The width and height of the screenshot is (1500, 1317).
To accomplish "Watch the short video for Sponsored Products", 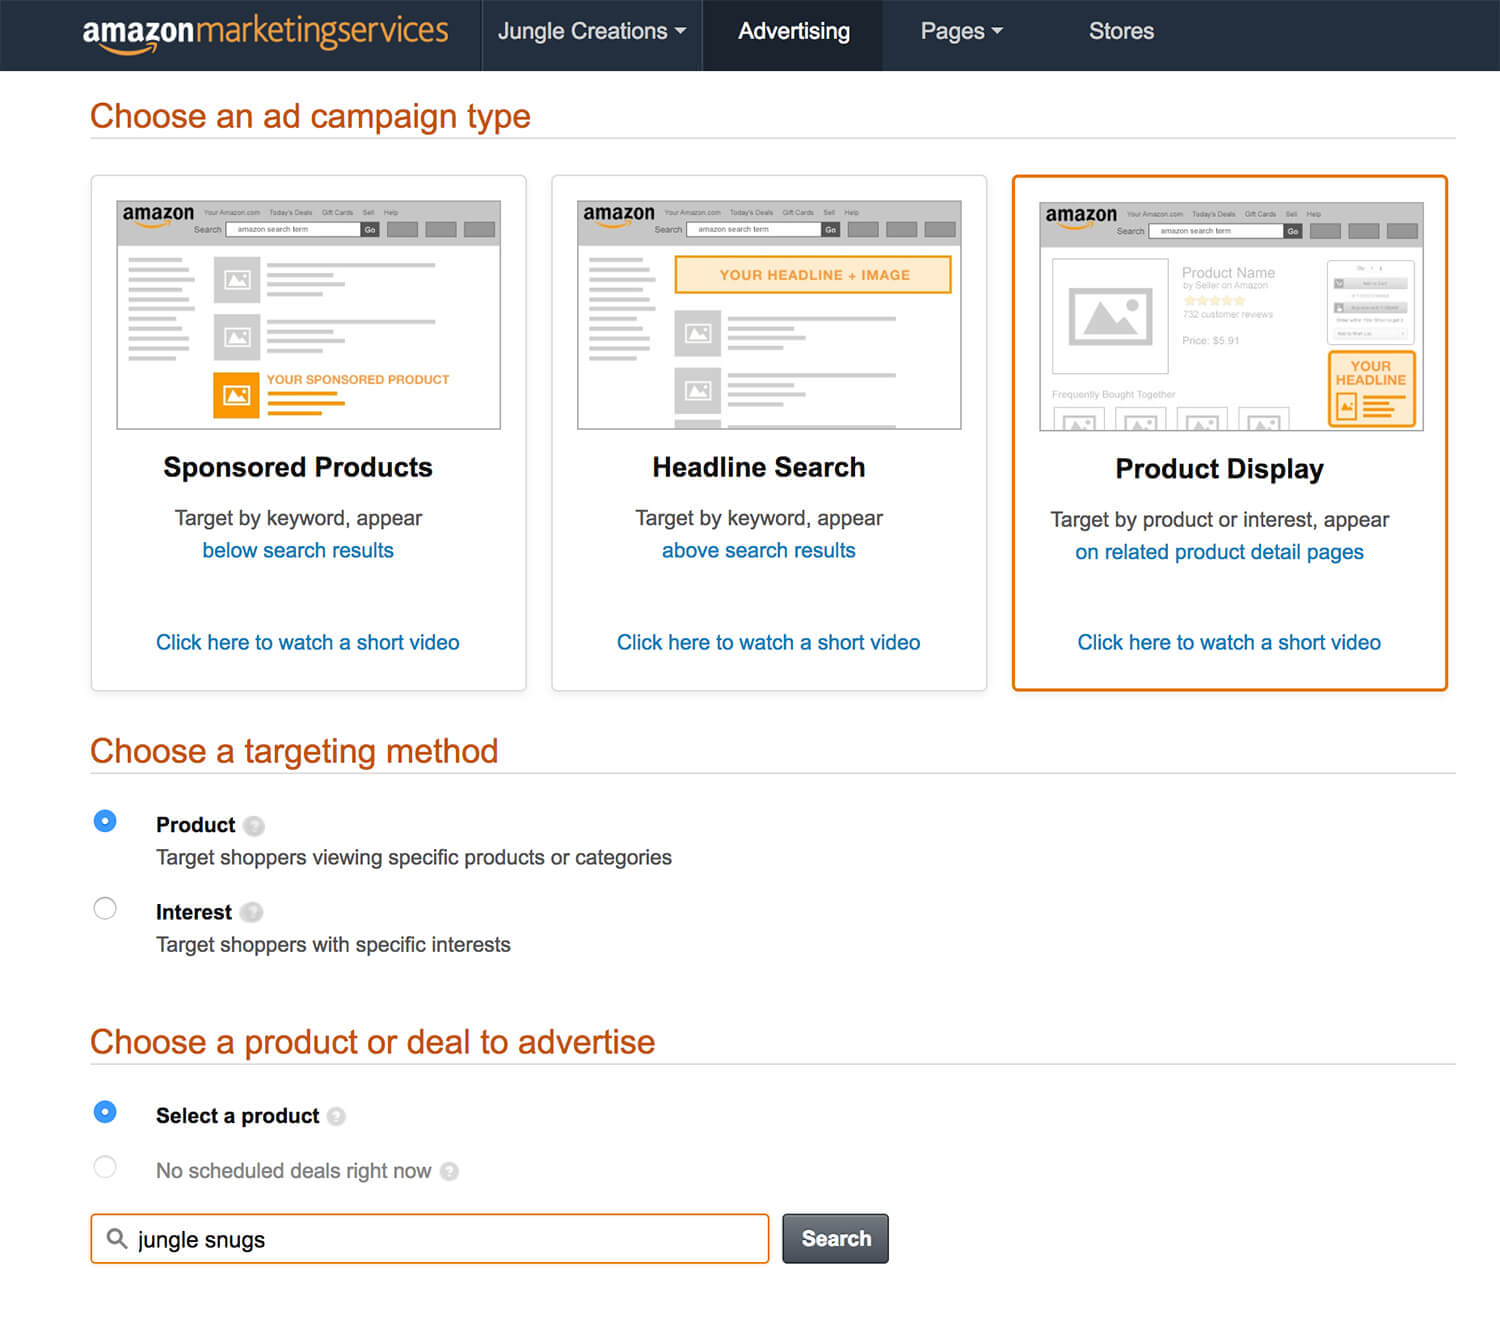I will (308, 642).
